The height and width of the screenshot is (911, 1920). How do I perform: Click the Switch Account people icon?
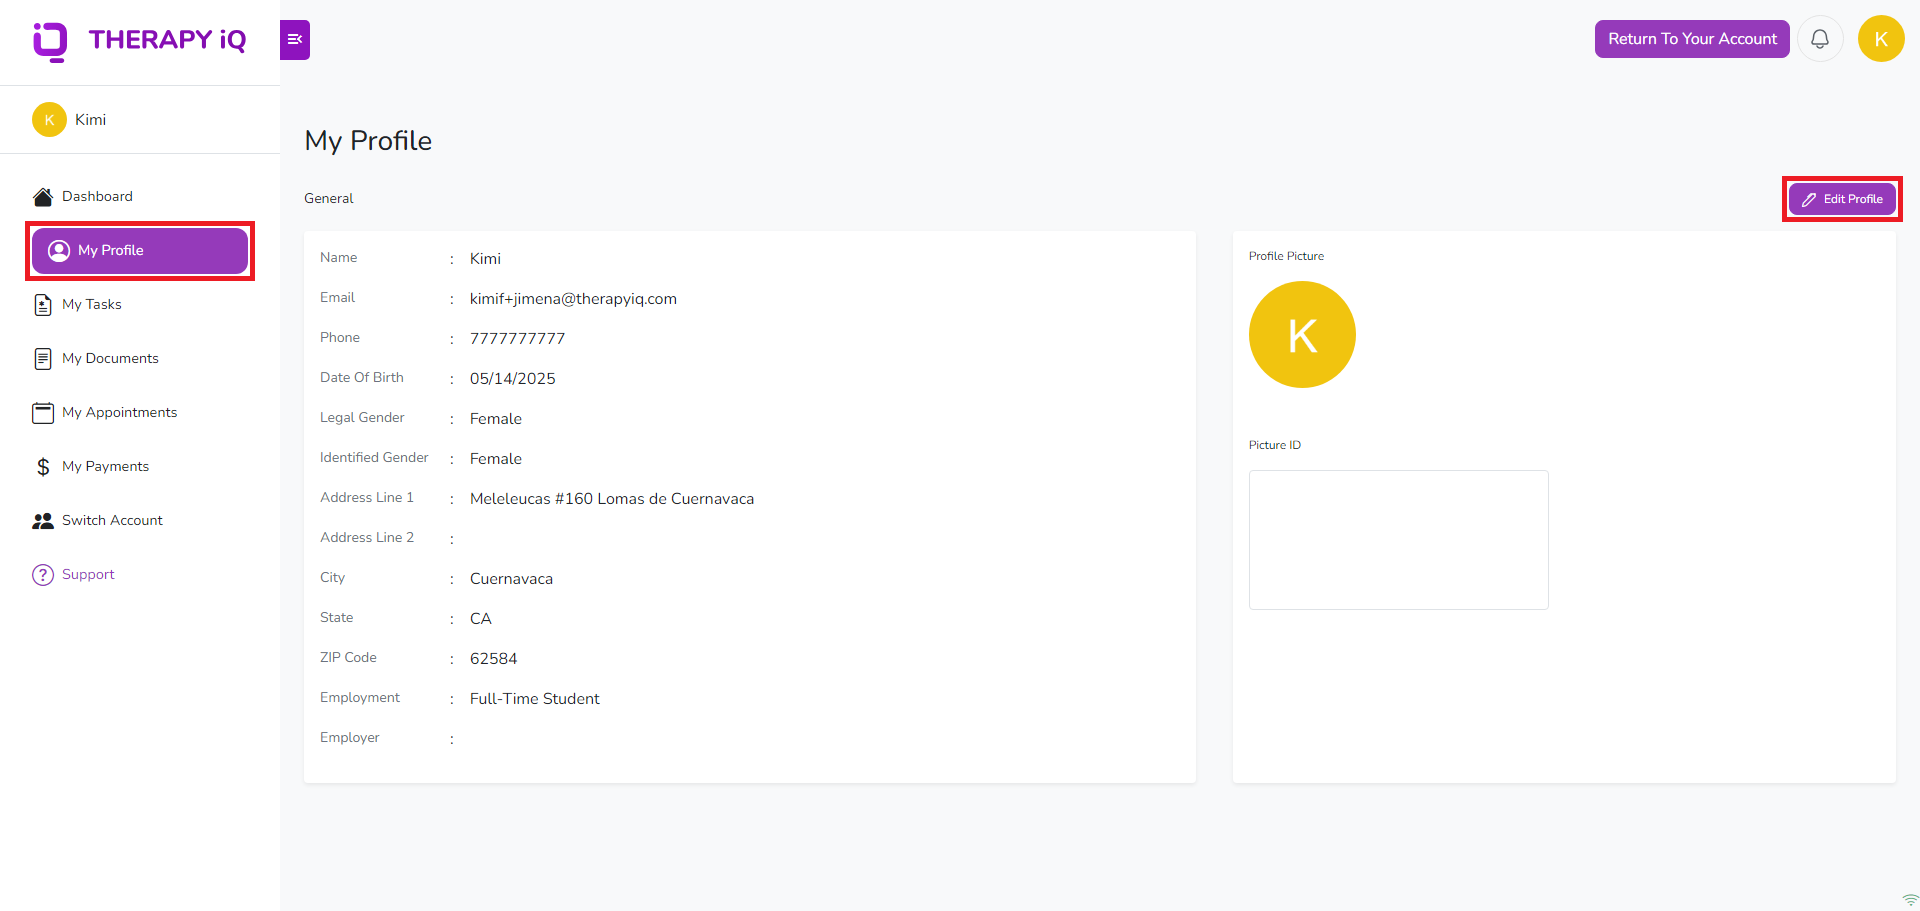coord(41,520)
